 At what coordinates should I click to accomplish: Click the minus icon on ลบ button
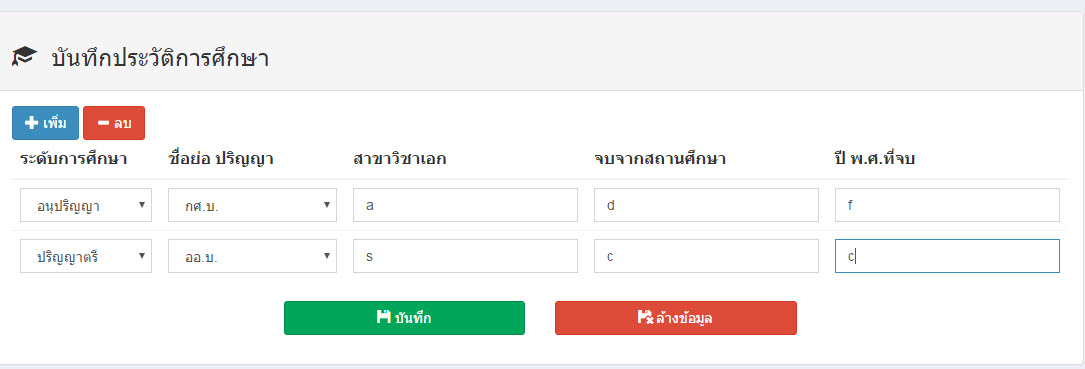point(104,123)
